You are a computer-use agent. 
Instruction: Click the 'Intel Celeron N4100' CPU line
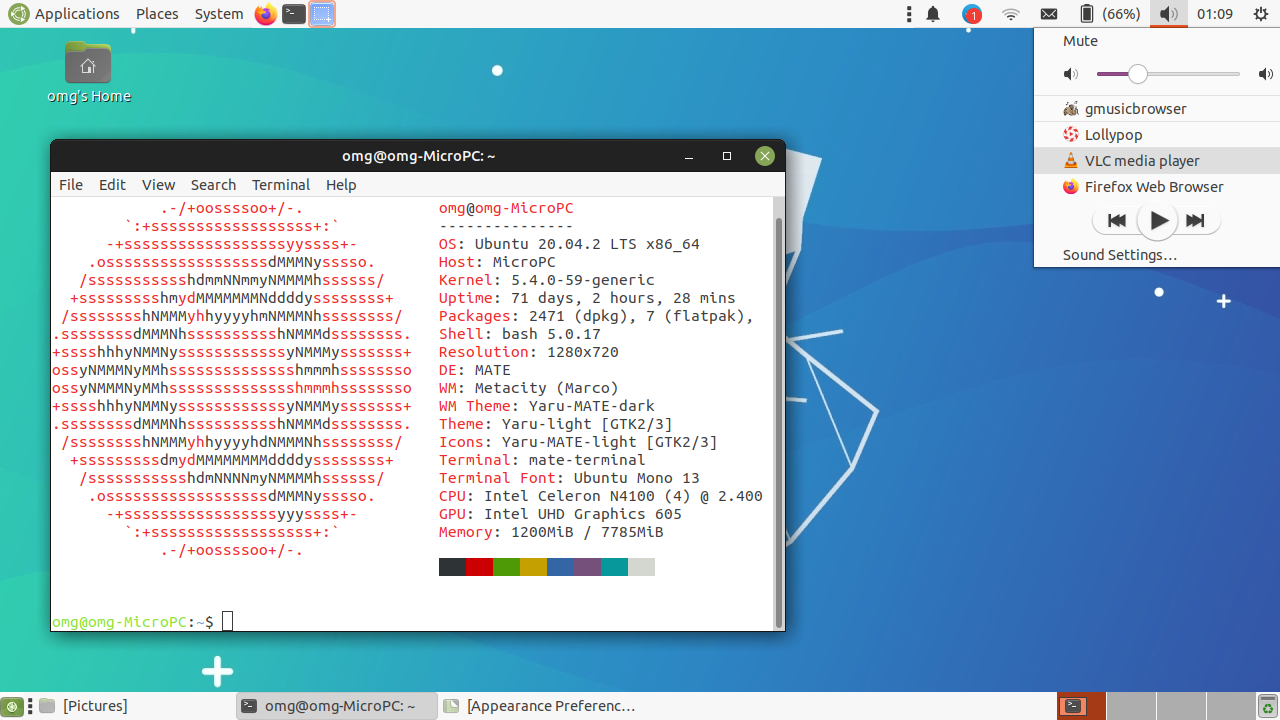coord(601,496)
